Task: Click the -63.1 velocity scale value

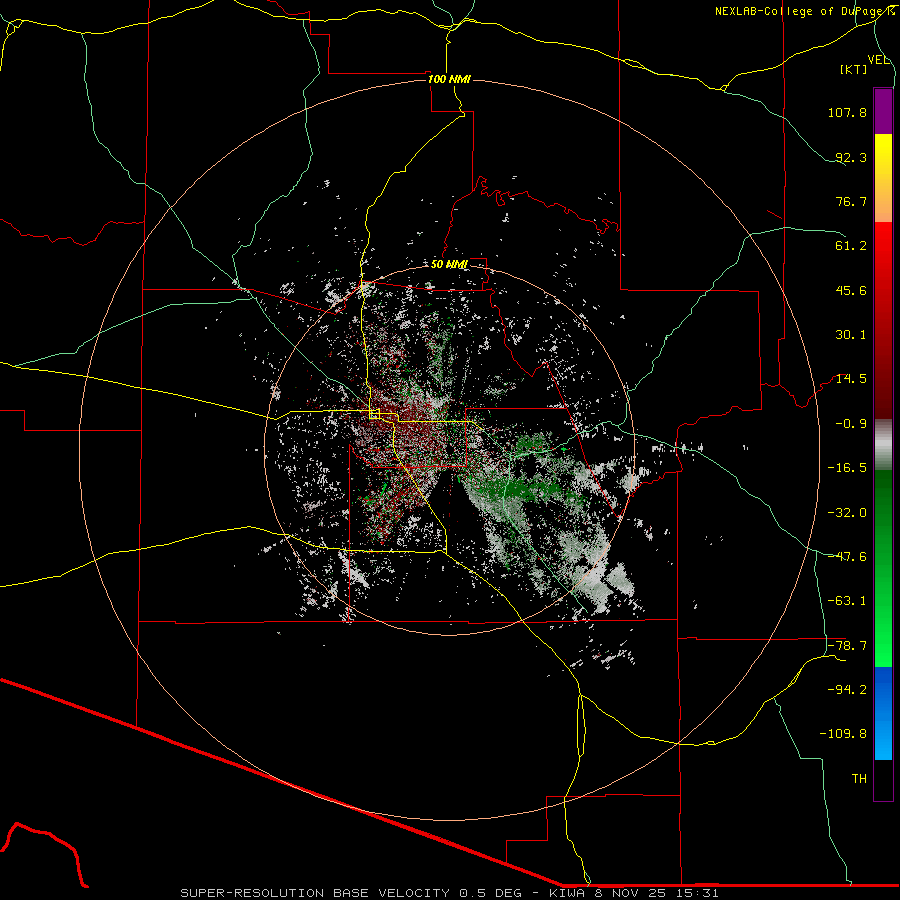Action: 847,601
